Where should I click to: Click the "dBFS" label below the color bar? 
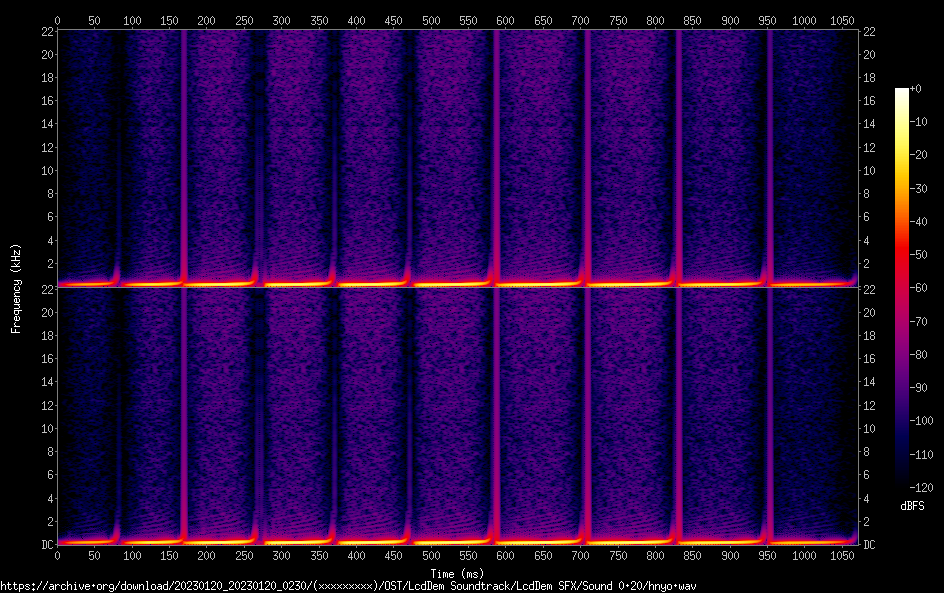click(x=912, y=507)
